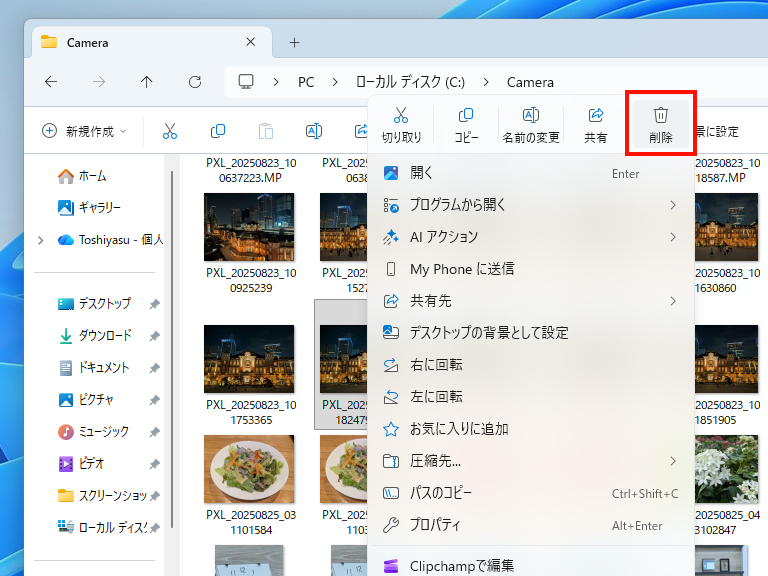Go up one folder level
Viewport: 768px width, 576px height.
click(x=146, y=82)
